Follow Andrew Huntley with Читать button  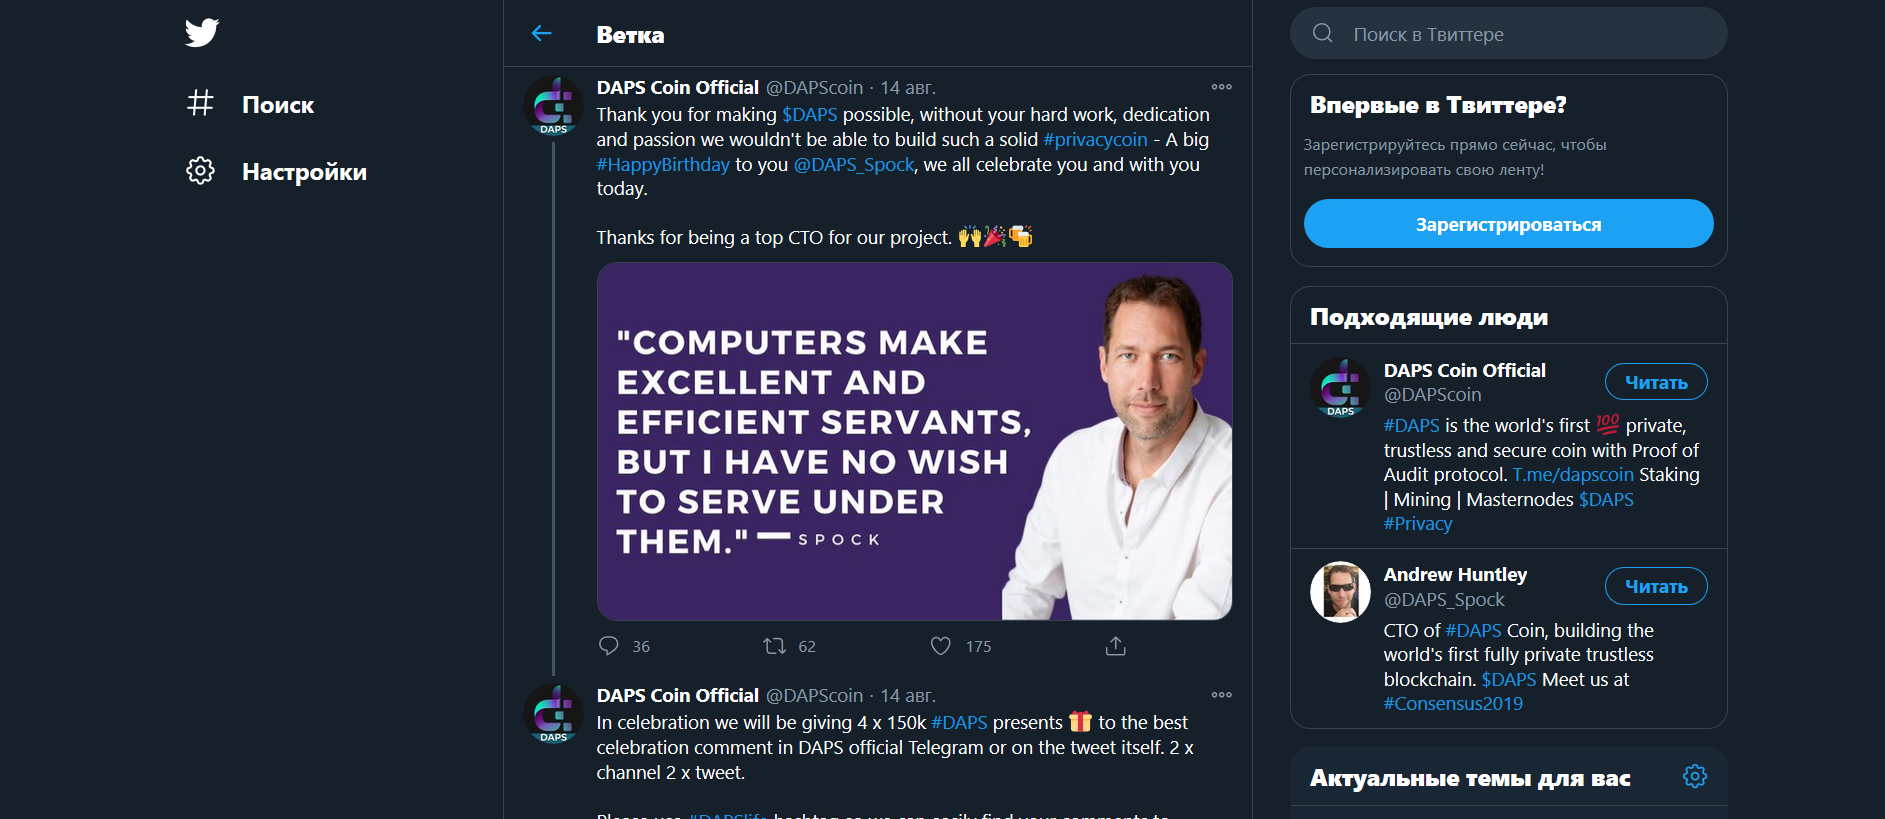(x=1656, y=586)
